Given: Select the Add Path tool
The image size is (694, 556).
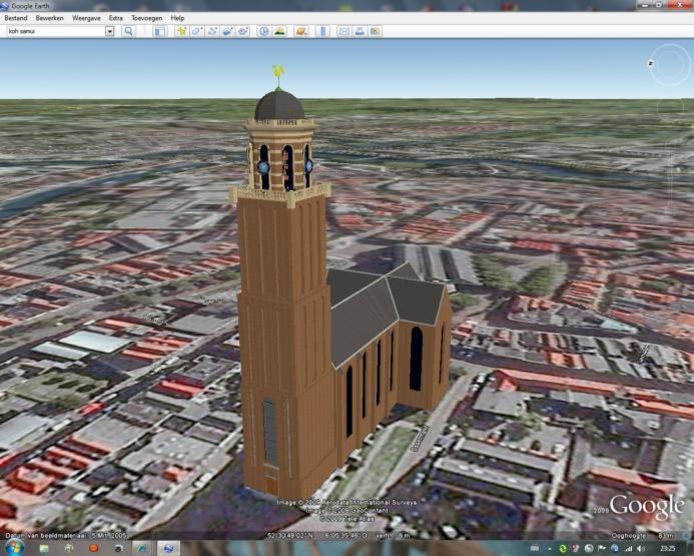Looking at the screenshot, I should click(212, 31).
